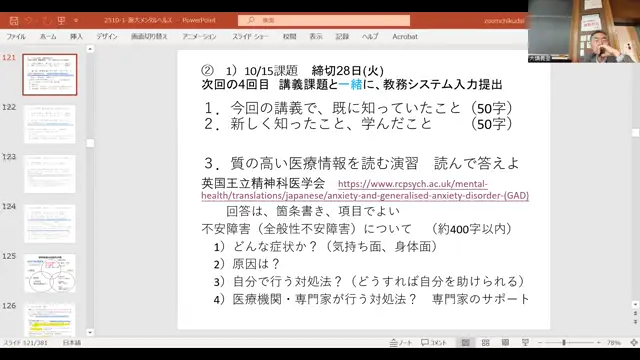The image size is (640, 360).
Task: Open the 挿入 (Insert) ribbon tab
Action: [x=76, y=36]
